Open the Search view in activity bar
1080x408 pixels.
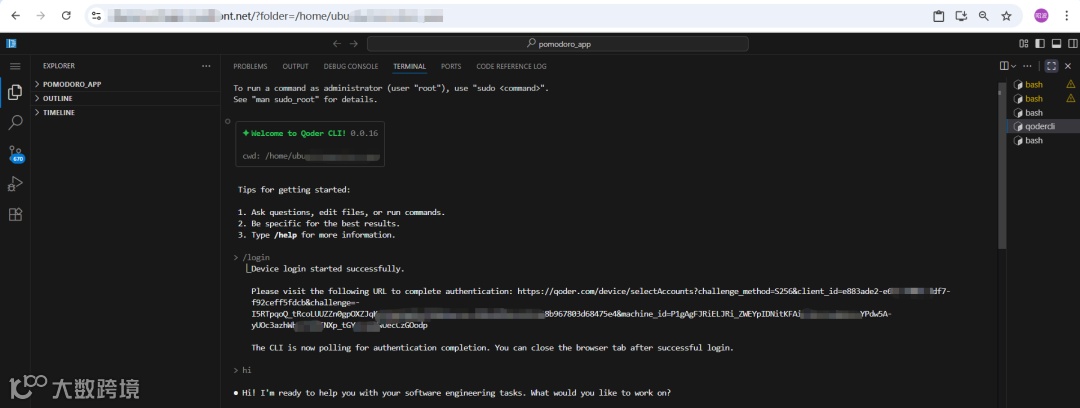15,123
